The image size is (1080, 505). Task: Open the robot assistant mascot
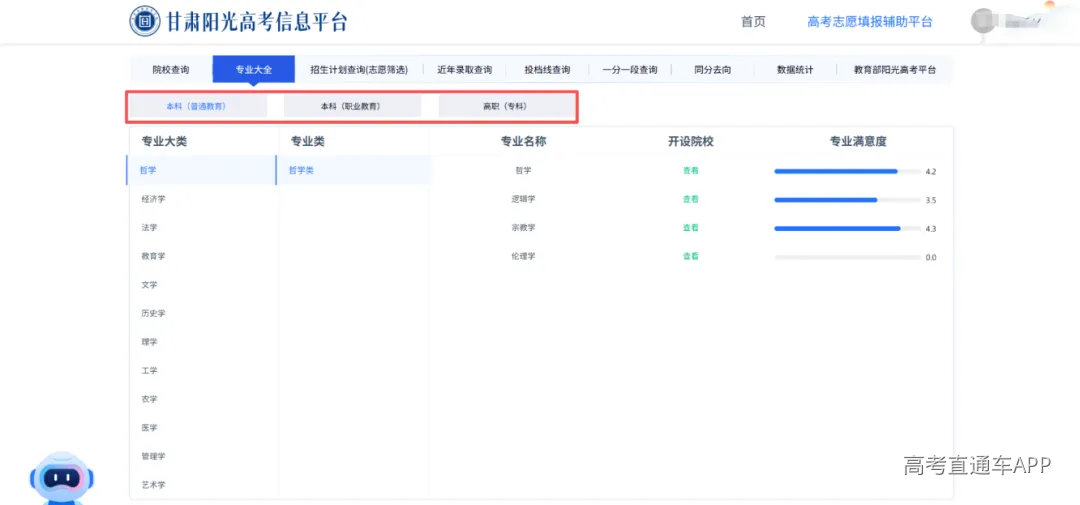tap(62, 479)
